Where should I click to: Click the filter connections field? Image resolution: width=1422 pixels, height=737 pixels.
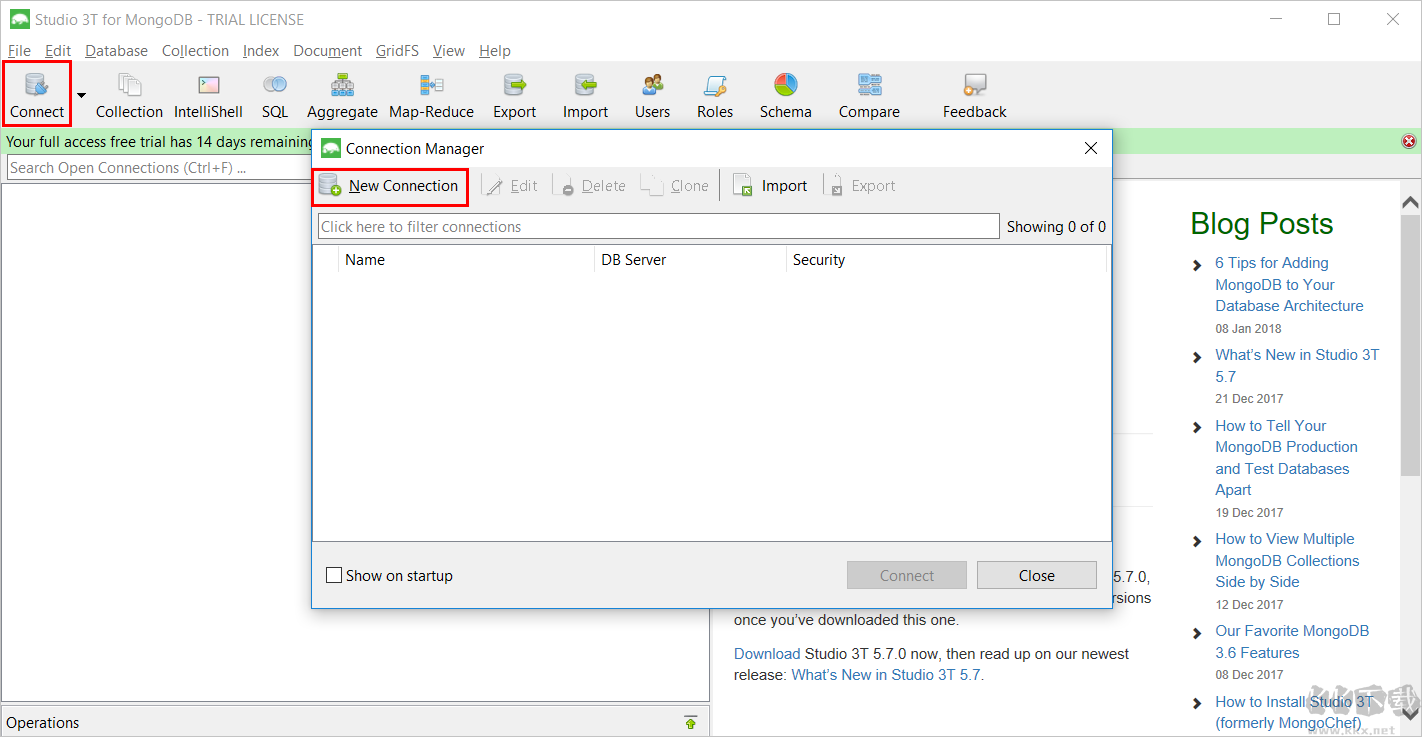click(x=658, y=227)
